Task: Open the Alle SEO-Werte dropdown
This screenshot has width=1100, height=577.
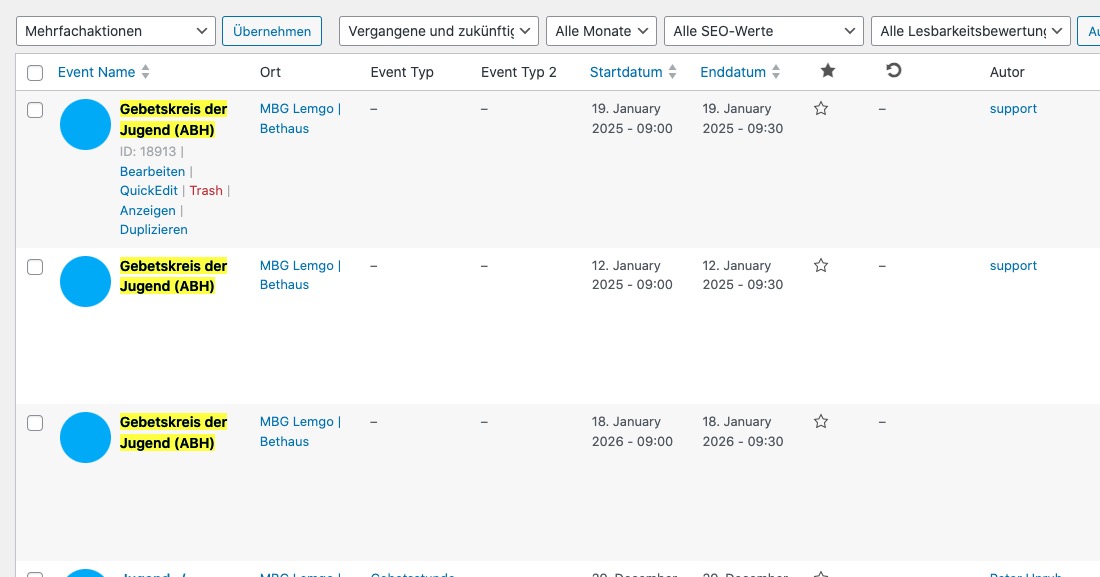Action: pyautogui.click(x=763, y=31)
